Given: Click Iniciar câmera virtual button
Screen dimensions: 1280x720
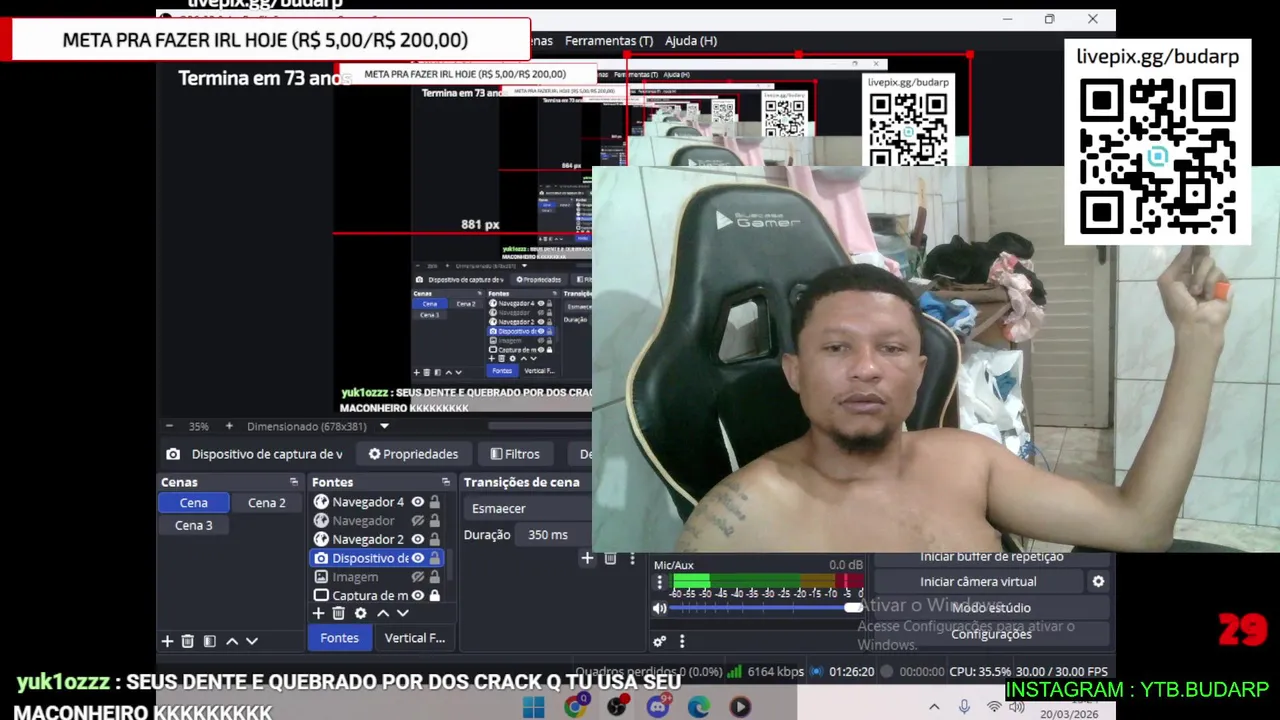Looking at the screenshot, I should [978, 581].
